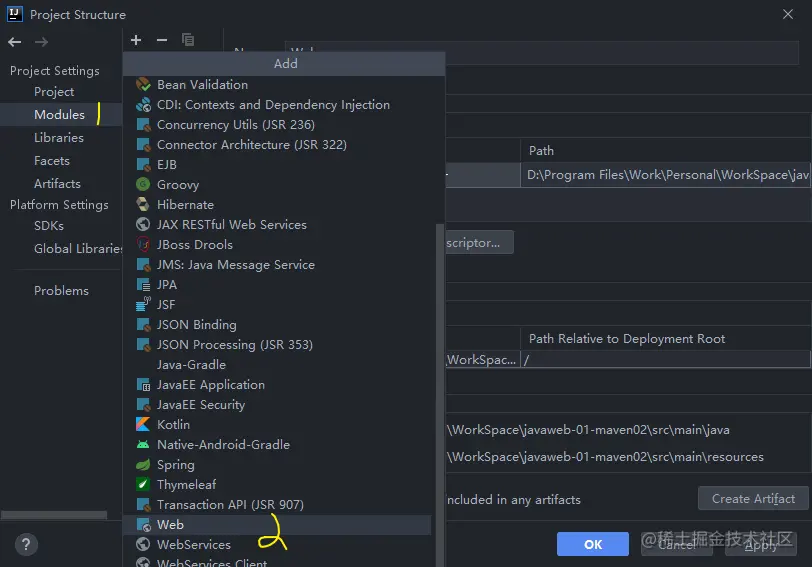Open the Libraries section
Viewport: 812px width, 567px height.
click(x=59, y=138)
